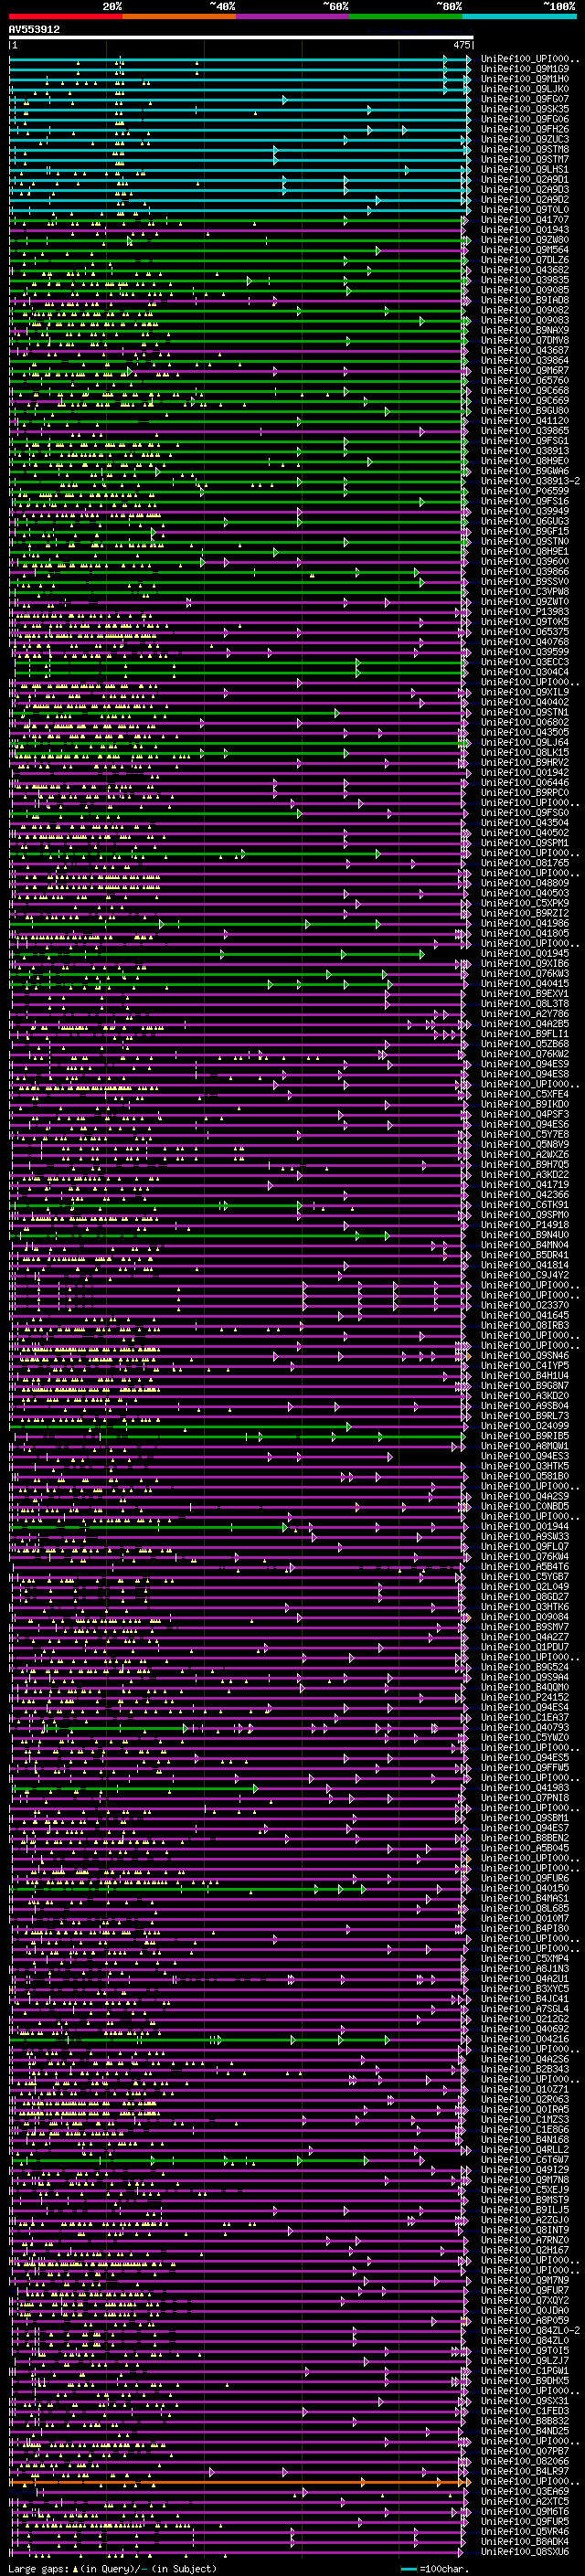Select the UniRef100_Q9FSG1 label

525,441
